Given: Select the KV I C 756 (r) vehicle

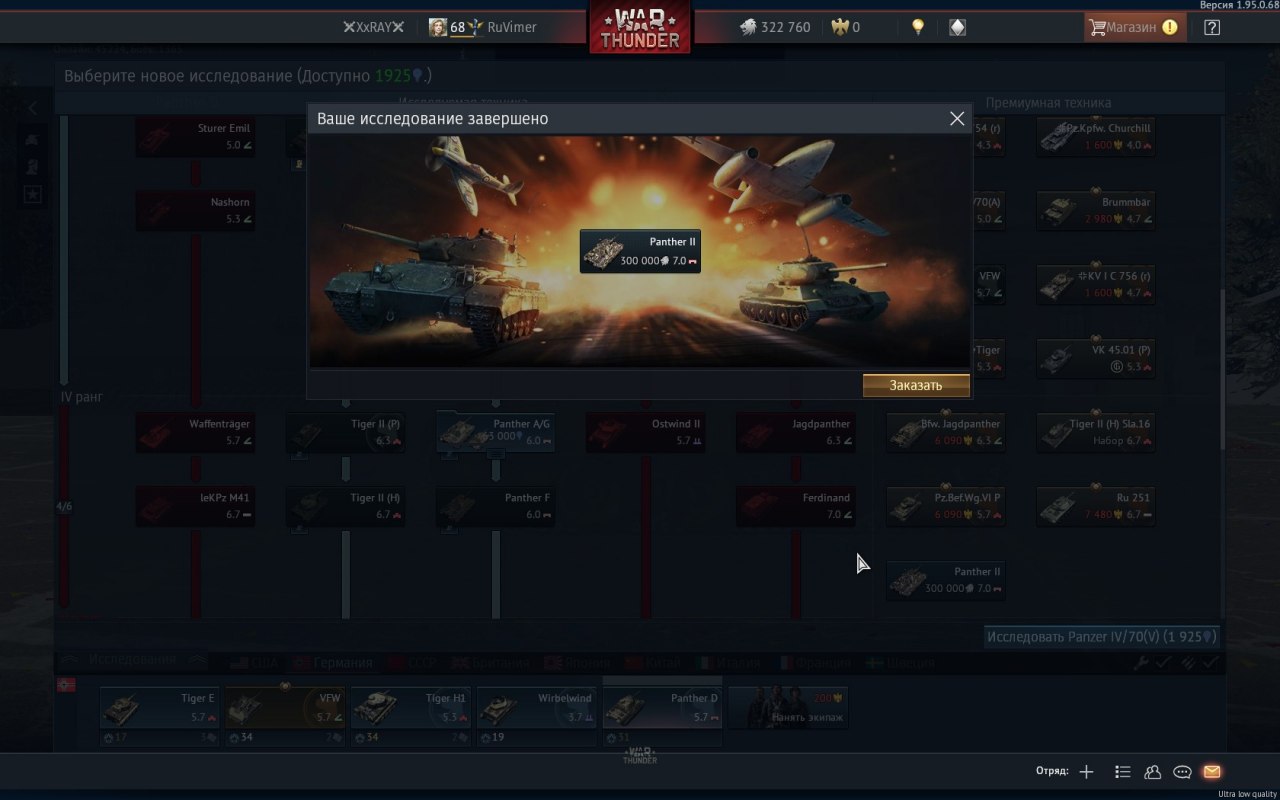Looking at the screenshot, I should pos(1095,284).
